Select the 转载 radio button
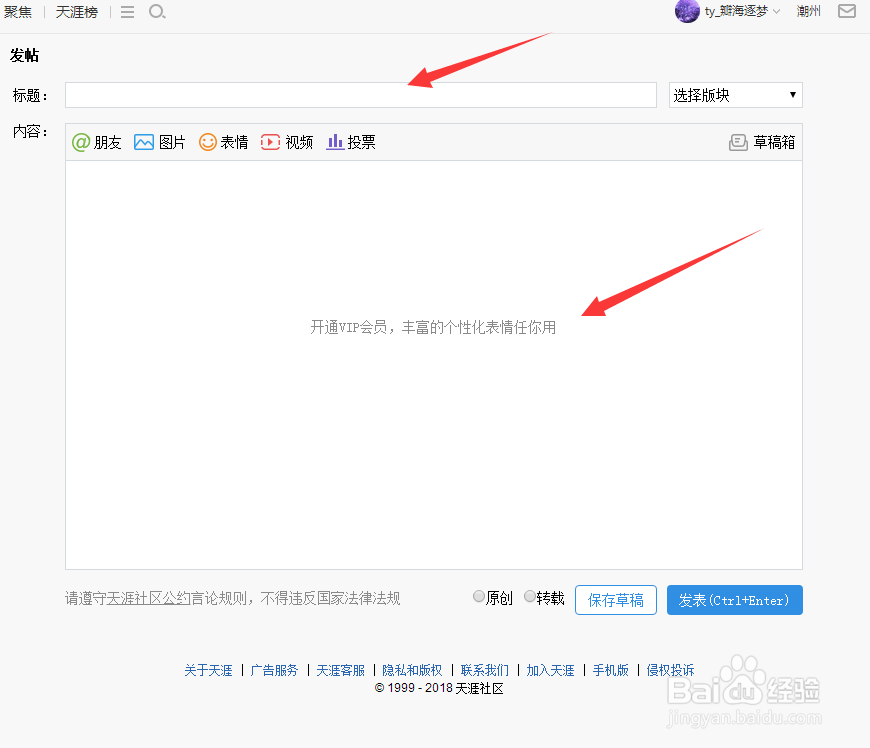Image resolution: width=870 pixels, height=748 pixels. click(530, 597)
